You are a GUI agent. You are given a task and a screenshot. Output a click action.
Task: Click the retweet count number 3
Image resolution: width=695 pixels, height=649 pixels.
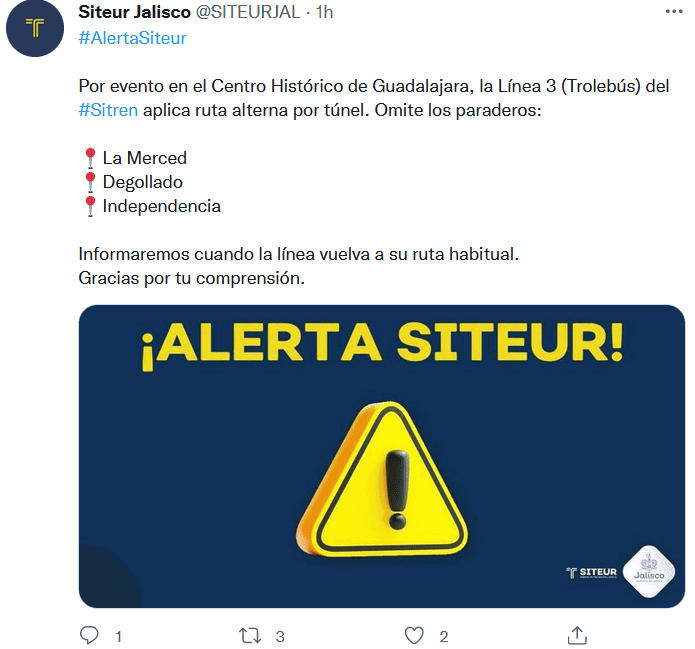(x=280, y=637)
